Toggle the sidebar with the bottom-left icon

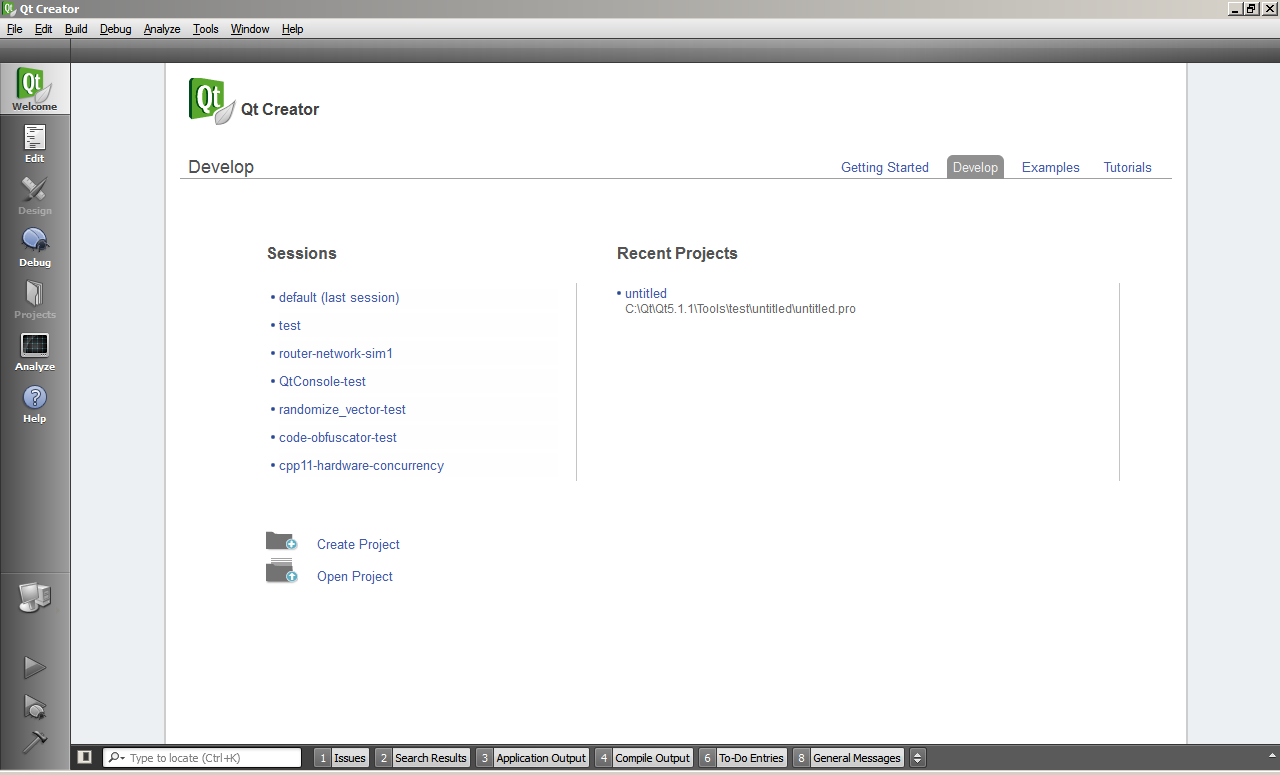(85, 757)
